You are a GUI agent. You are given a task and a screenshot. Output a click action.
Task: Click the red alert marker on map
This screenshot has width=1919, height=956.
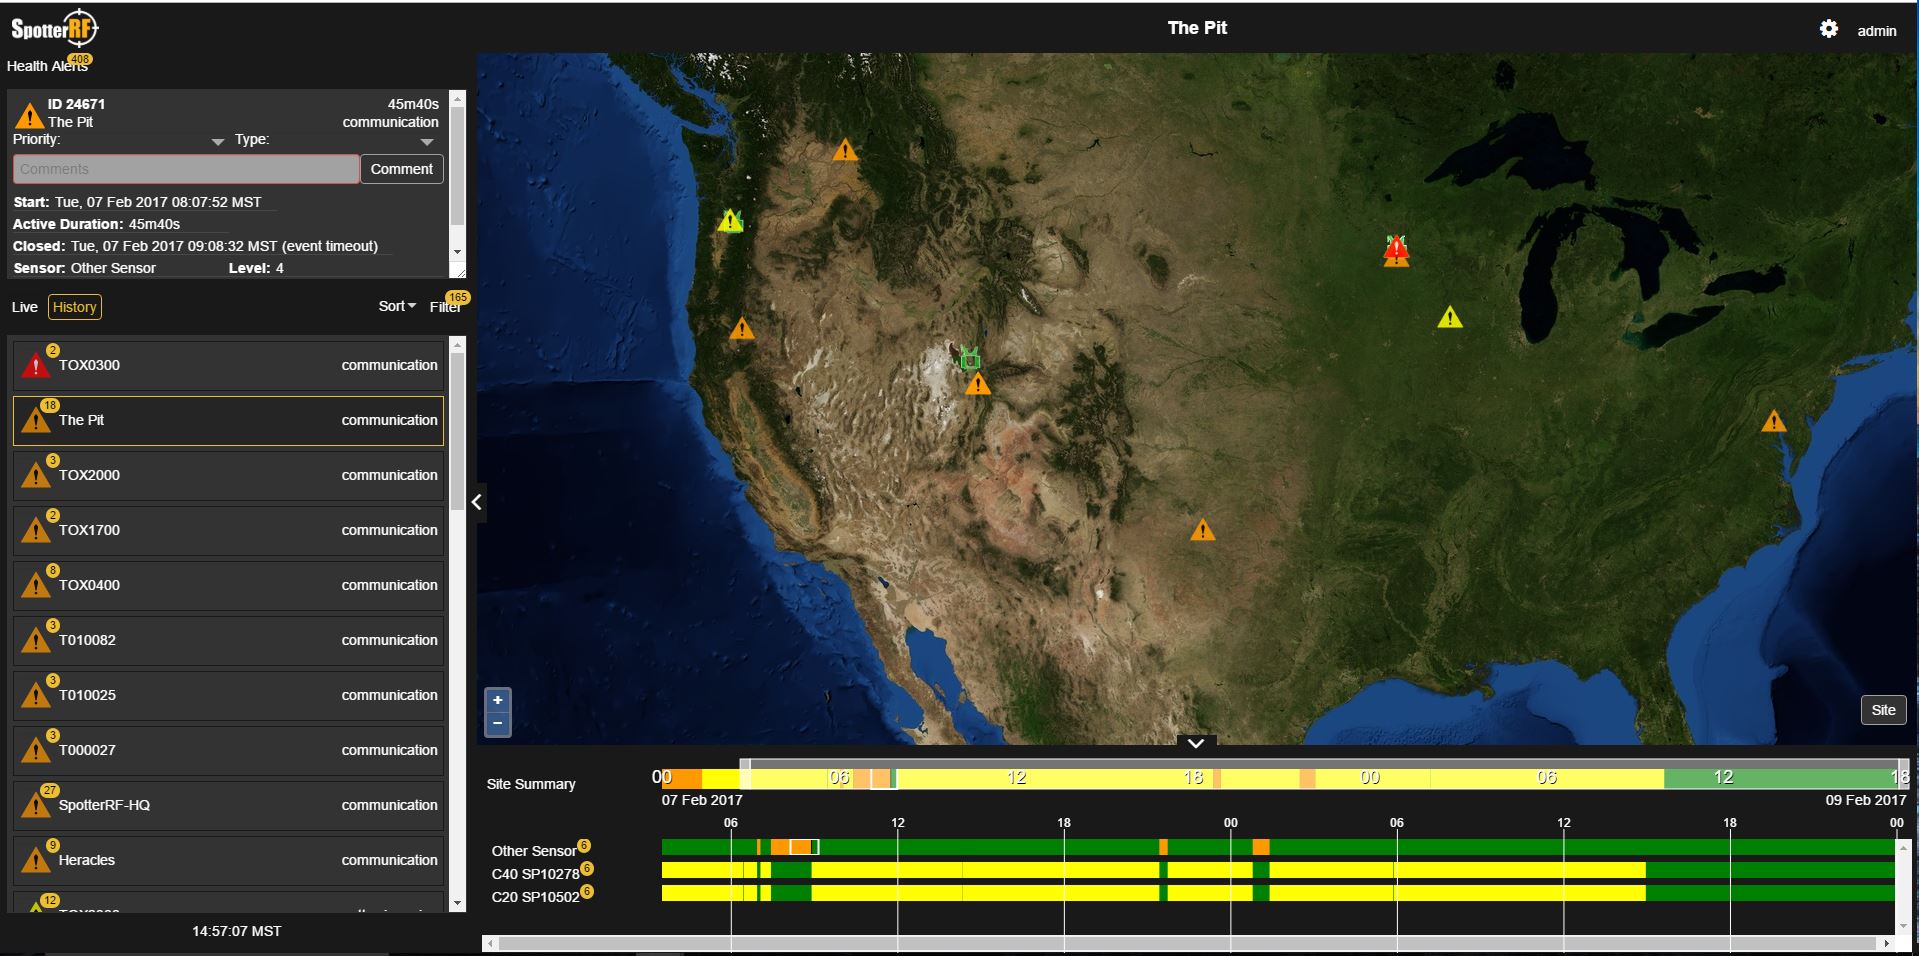pos(1396,250)
